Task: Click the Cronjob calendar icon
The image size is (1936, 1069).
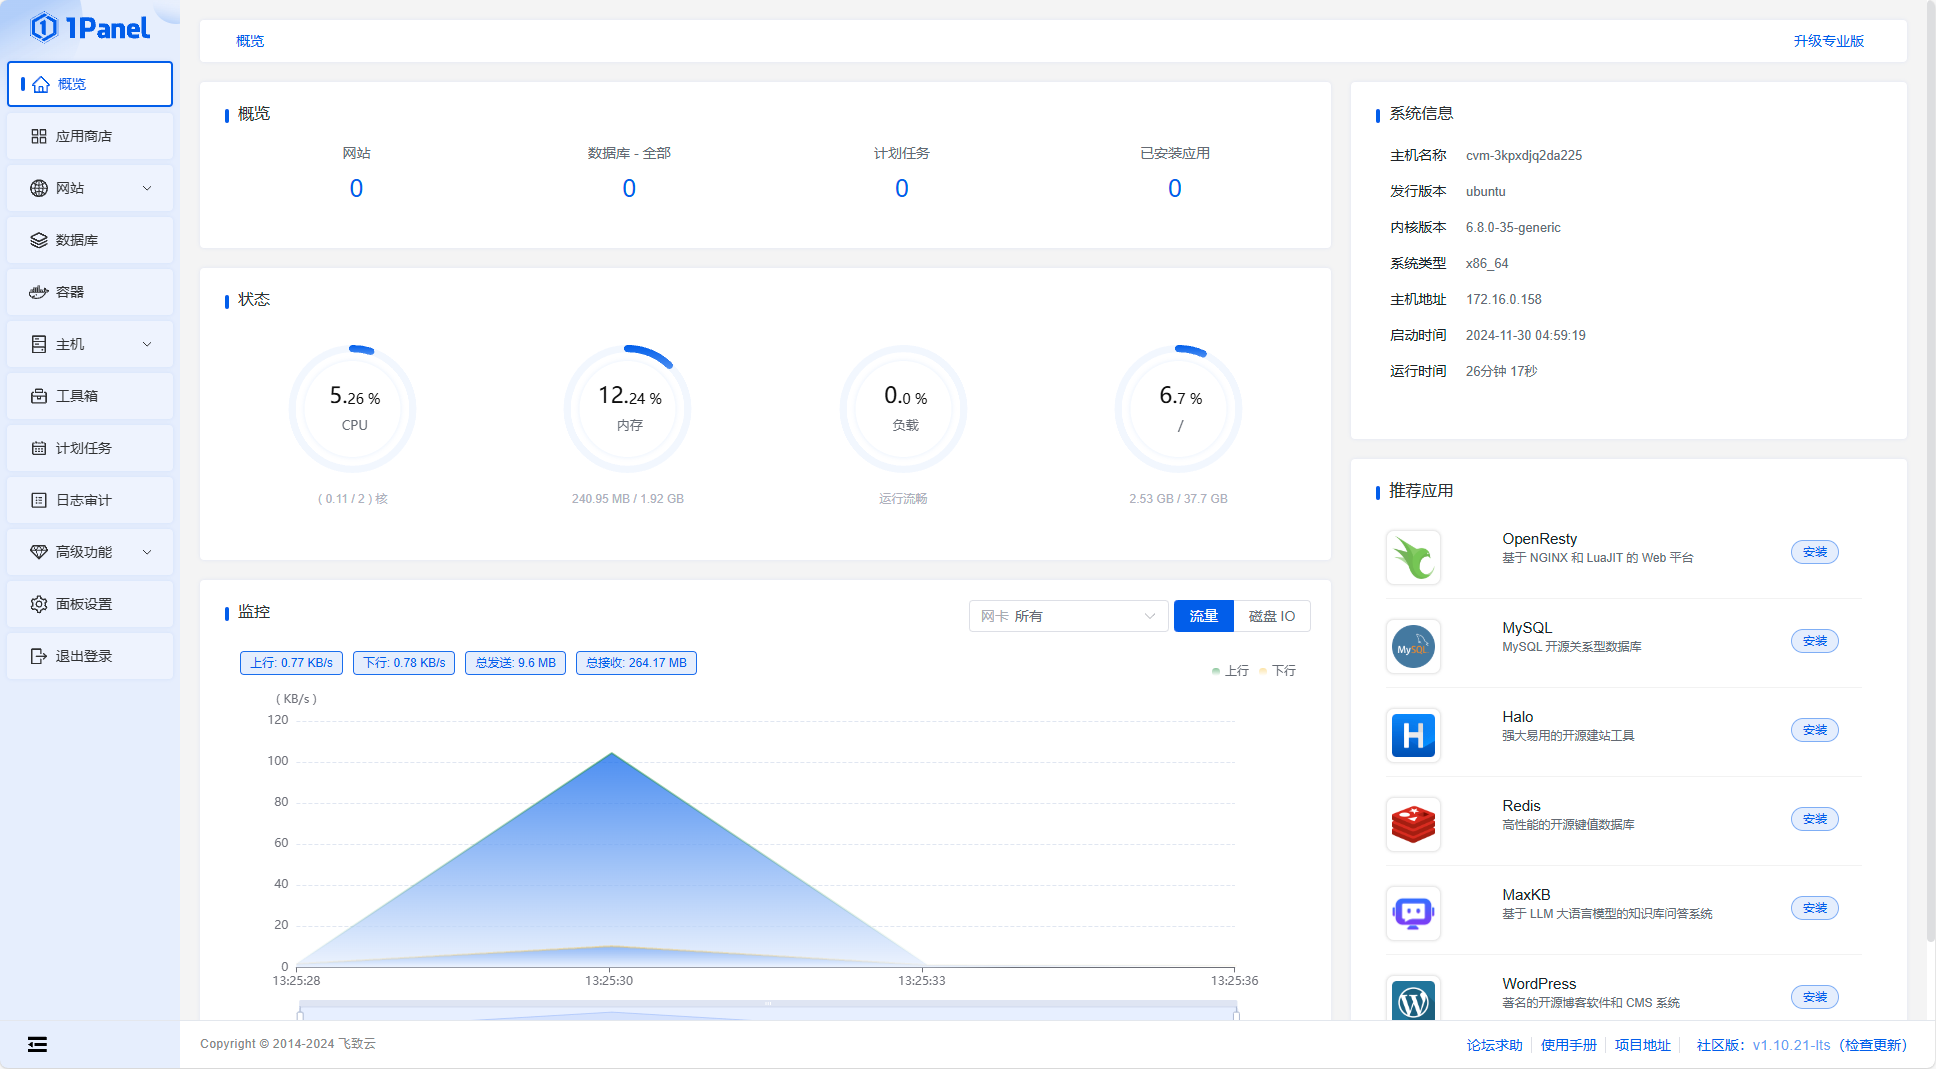Action: [x=39, y=448]
